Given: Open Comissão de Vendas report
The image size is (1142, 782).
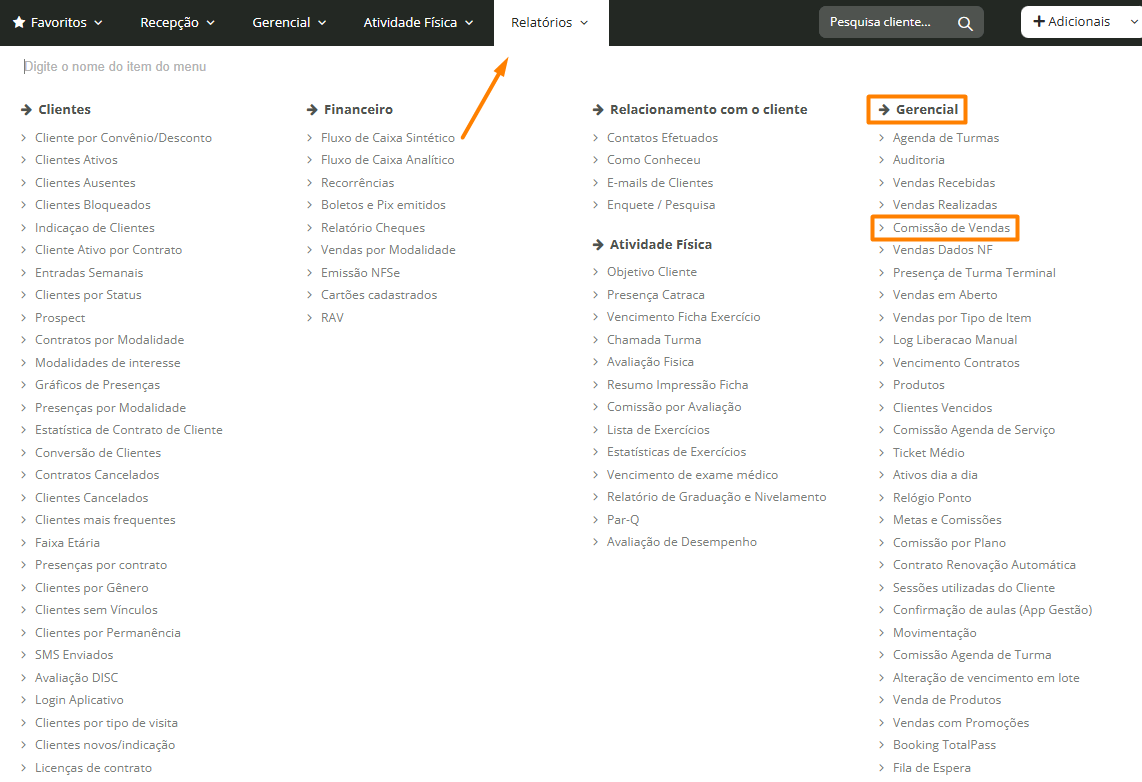Looking at the screenshot, I should coord(951,228).
